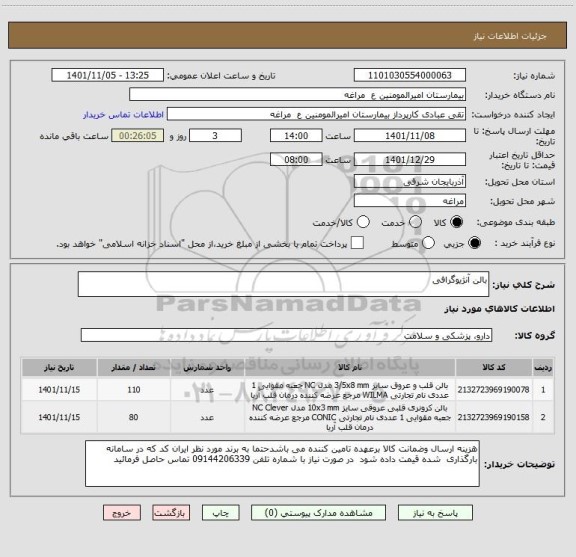Click the تعداد / مقدار column header
The width and height of the screenshot is (576, 557).
(134, 367)
